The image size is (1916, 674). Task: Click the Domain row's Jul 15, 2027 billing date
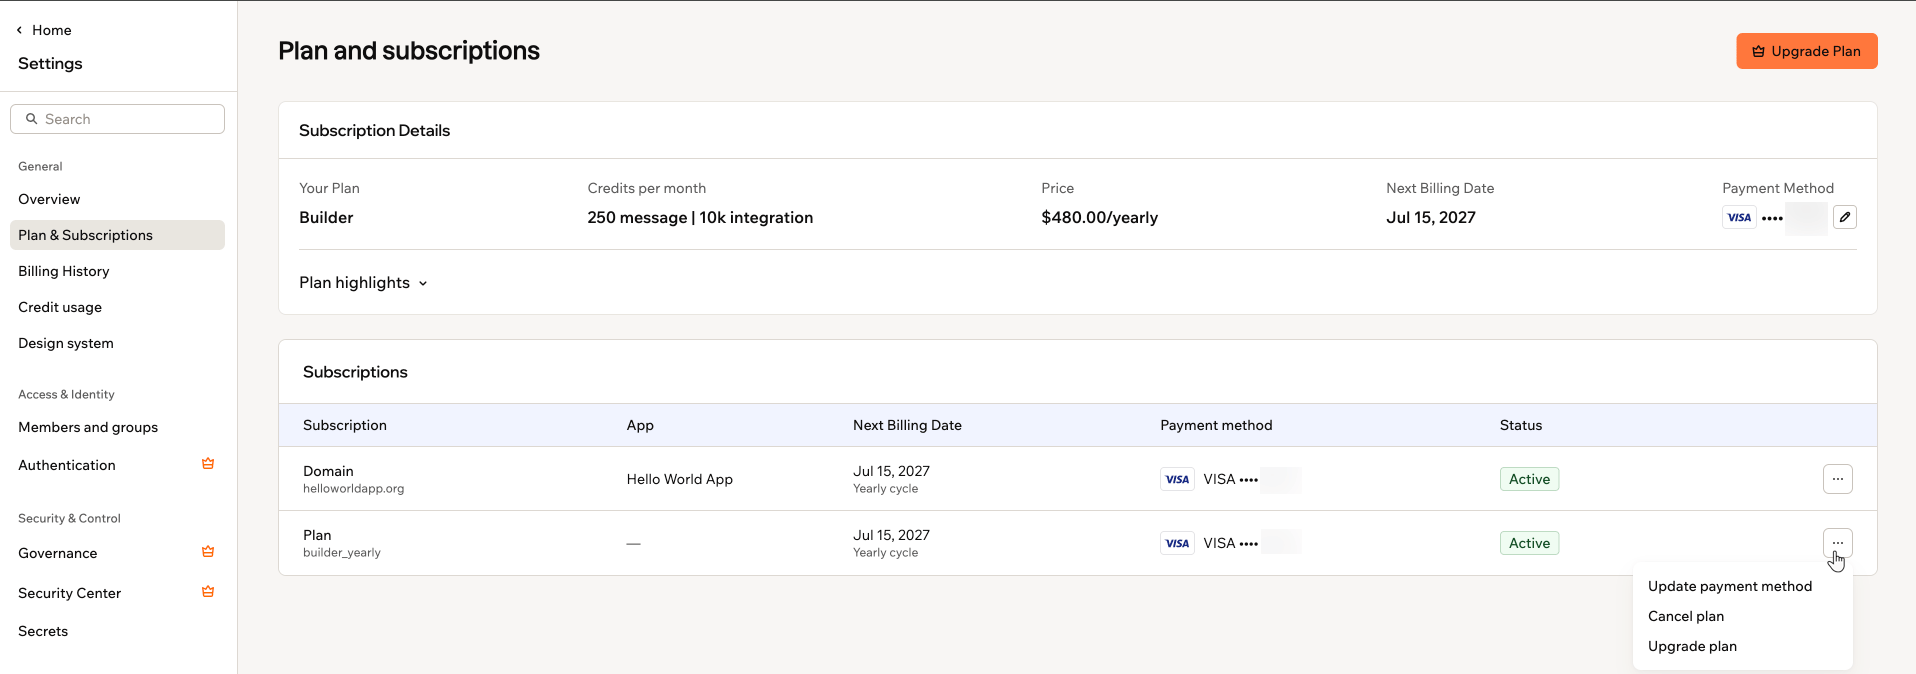click(891, 471)
